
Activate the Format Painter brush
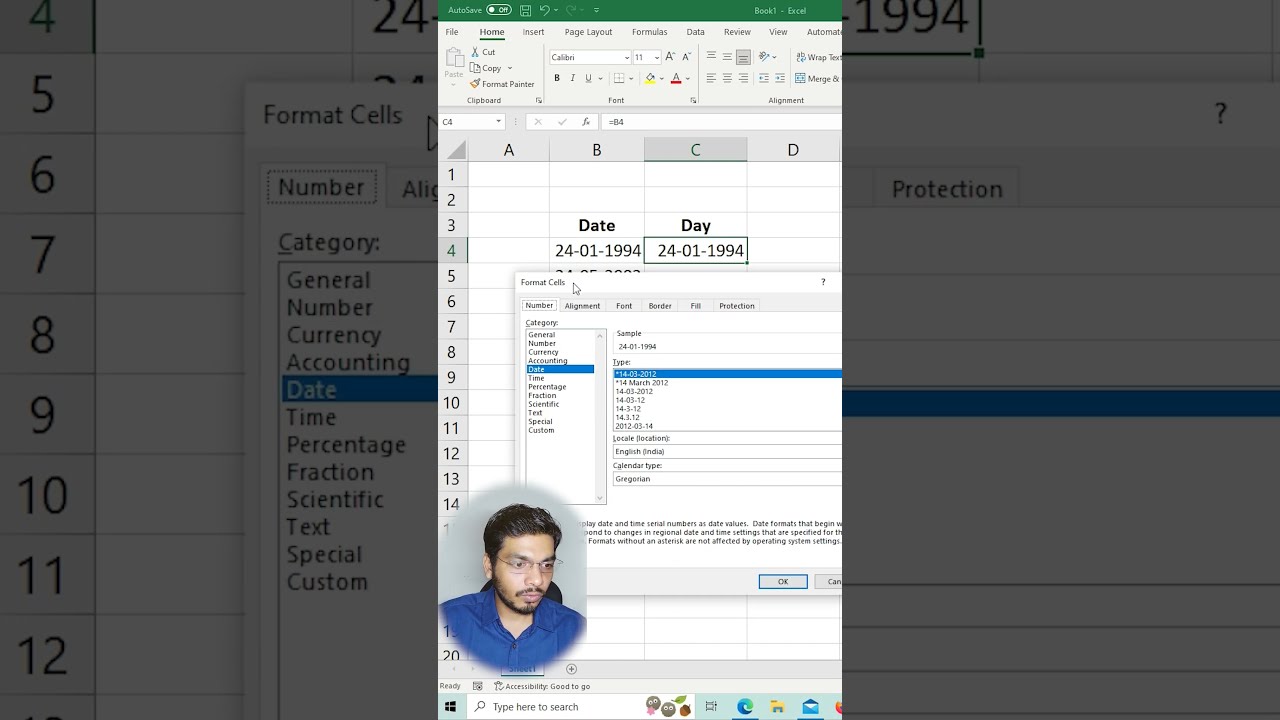pyautogui.click(x=502, y=84)
